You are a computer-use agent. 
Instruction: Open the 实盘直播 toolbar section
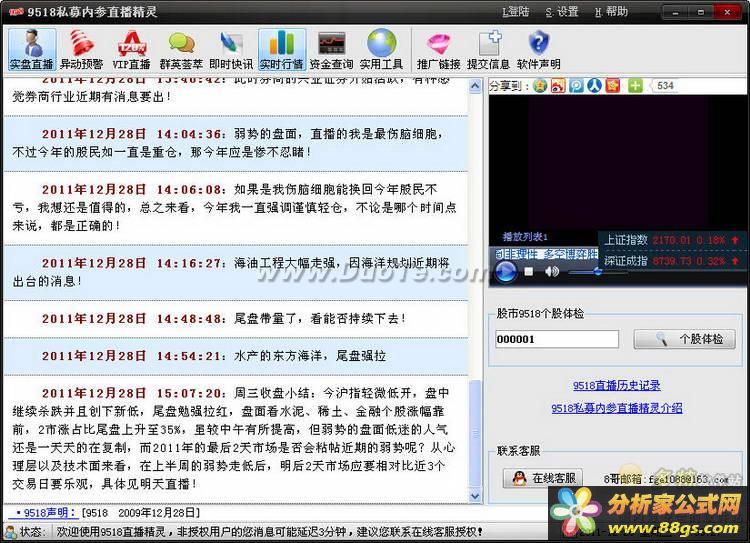pyautogui.click(x=32, y=49)
